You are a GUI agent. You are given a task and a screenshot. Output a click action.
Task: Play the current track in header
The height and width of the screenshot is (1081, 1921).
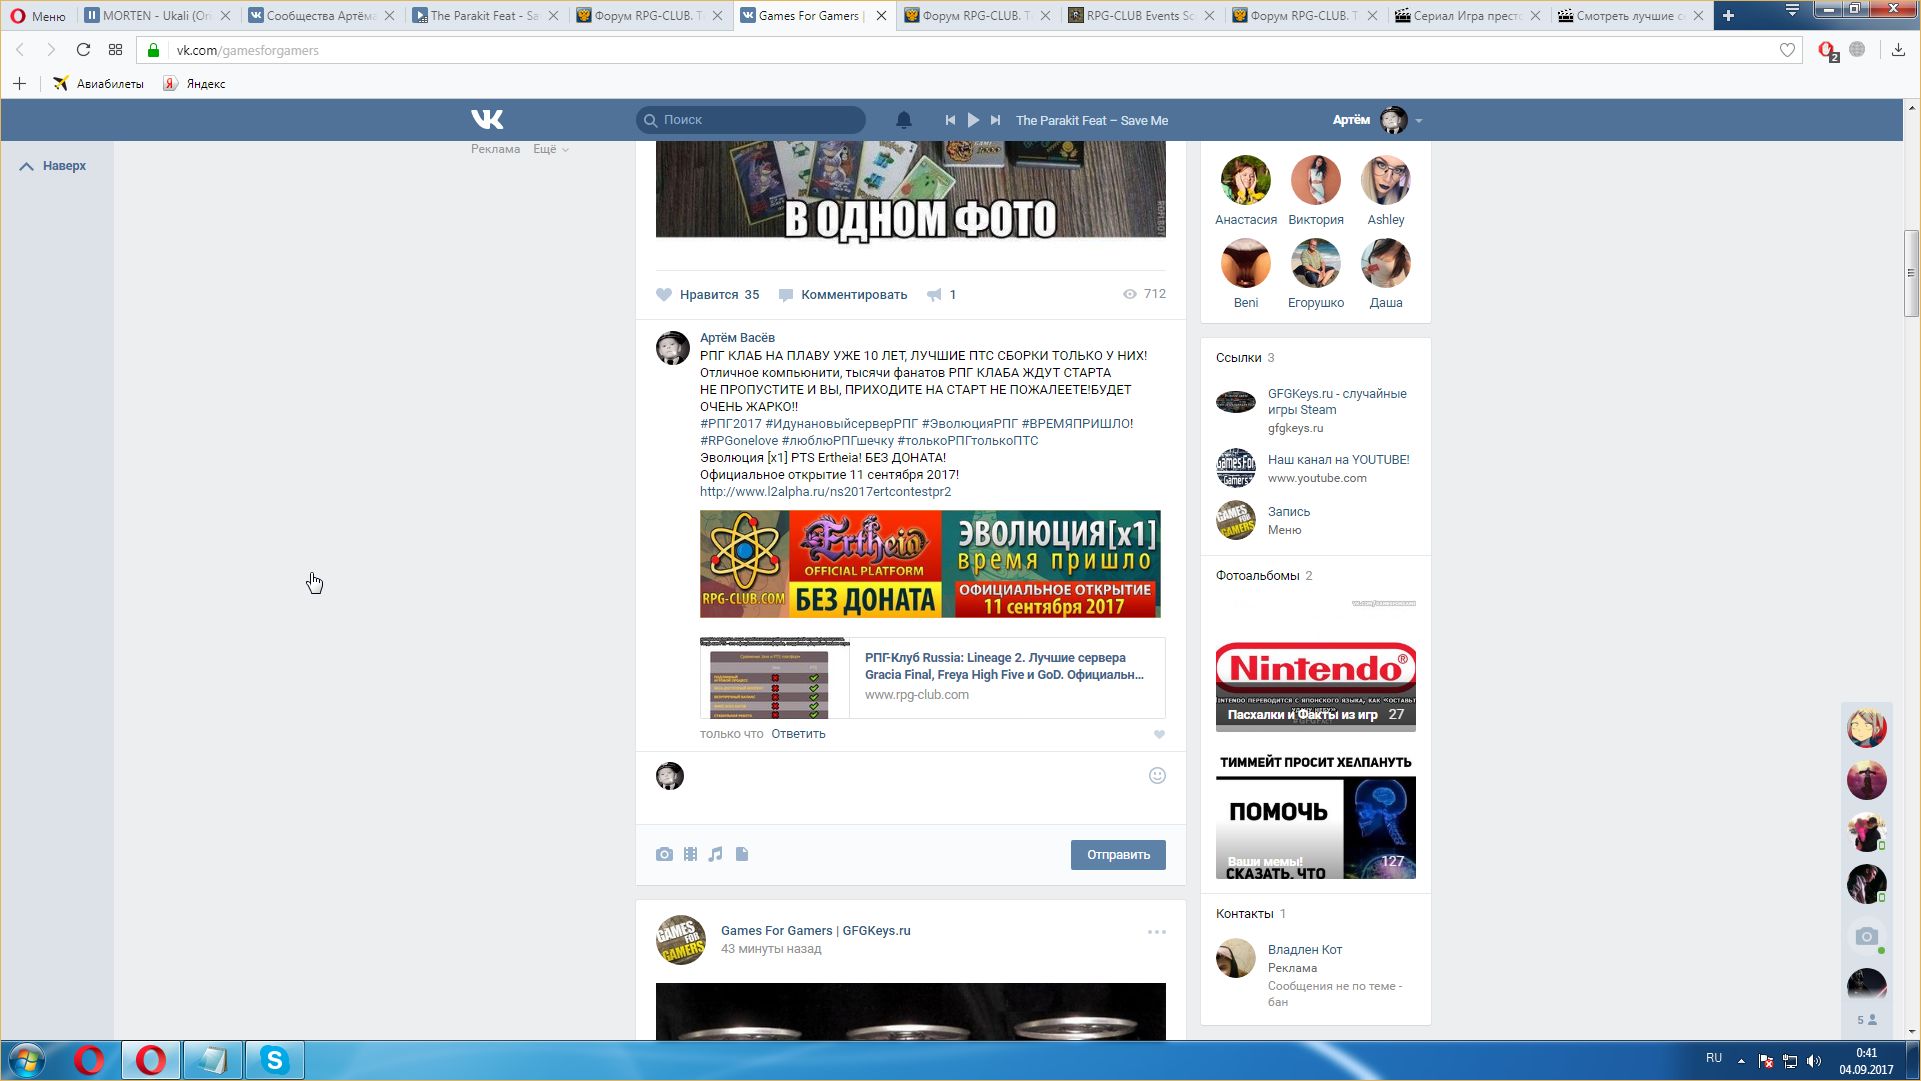click(x=973, y=120)
